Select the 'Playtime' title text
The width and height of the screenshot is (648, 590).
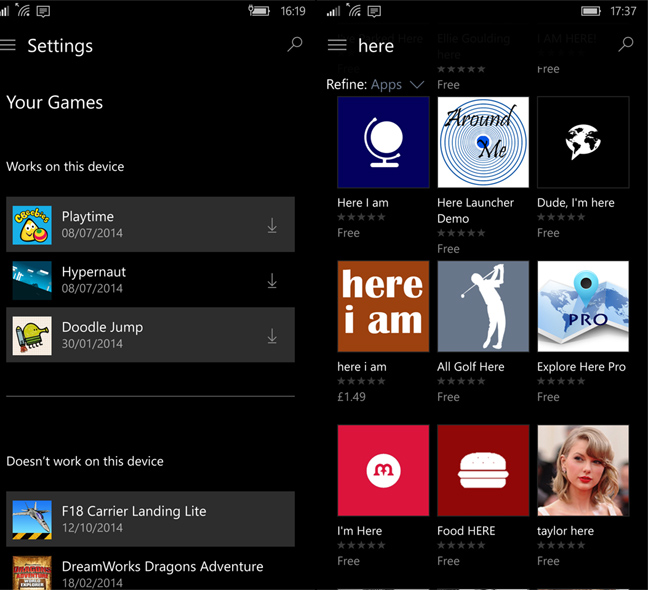click(x=88, y=216)
